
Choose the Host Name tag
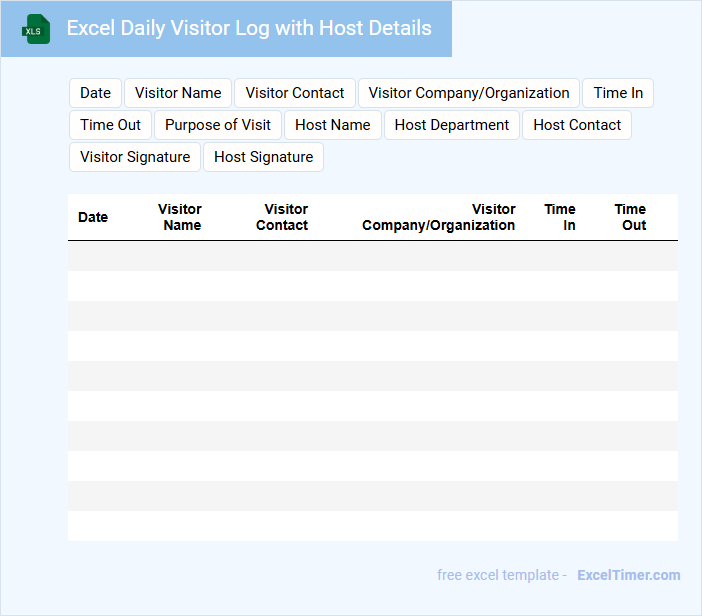pyautogui.click(x=333, y=125)
